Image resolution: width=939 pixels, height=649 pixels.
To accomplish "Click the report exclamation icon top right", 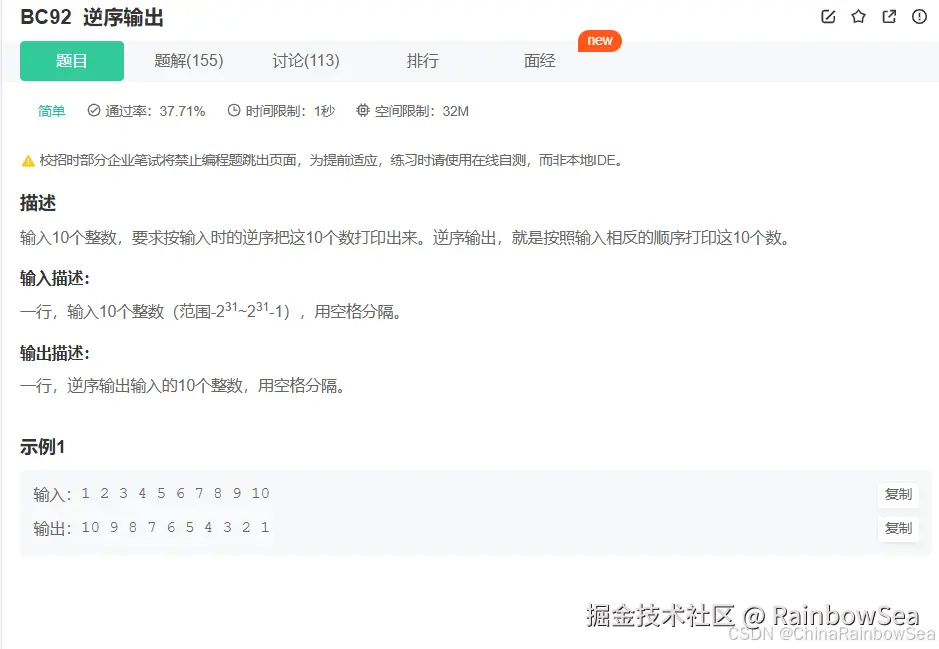I will 918,16.
